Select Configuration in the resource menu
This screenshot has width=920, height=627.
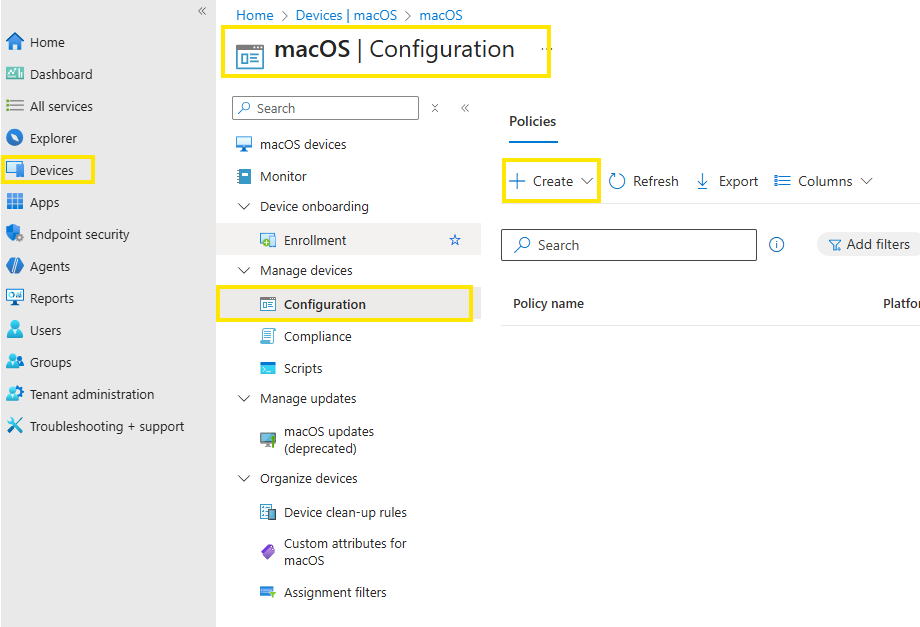[x=349, y=304]
